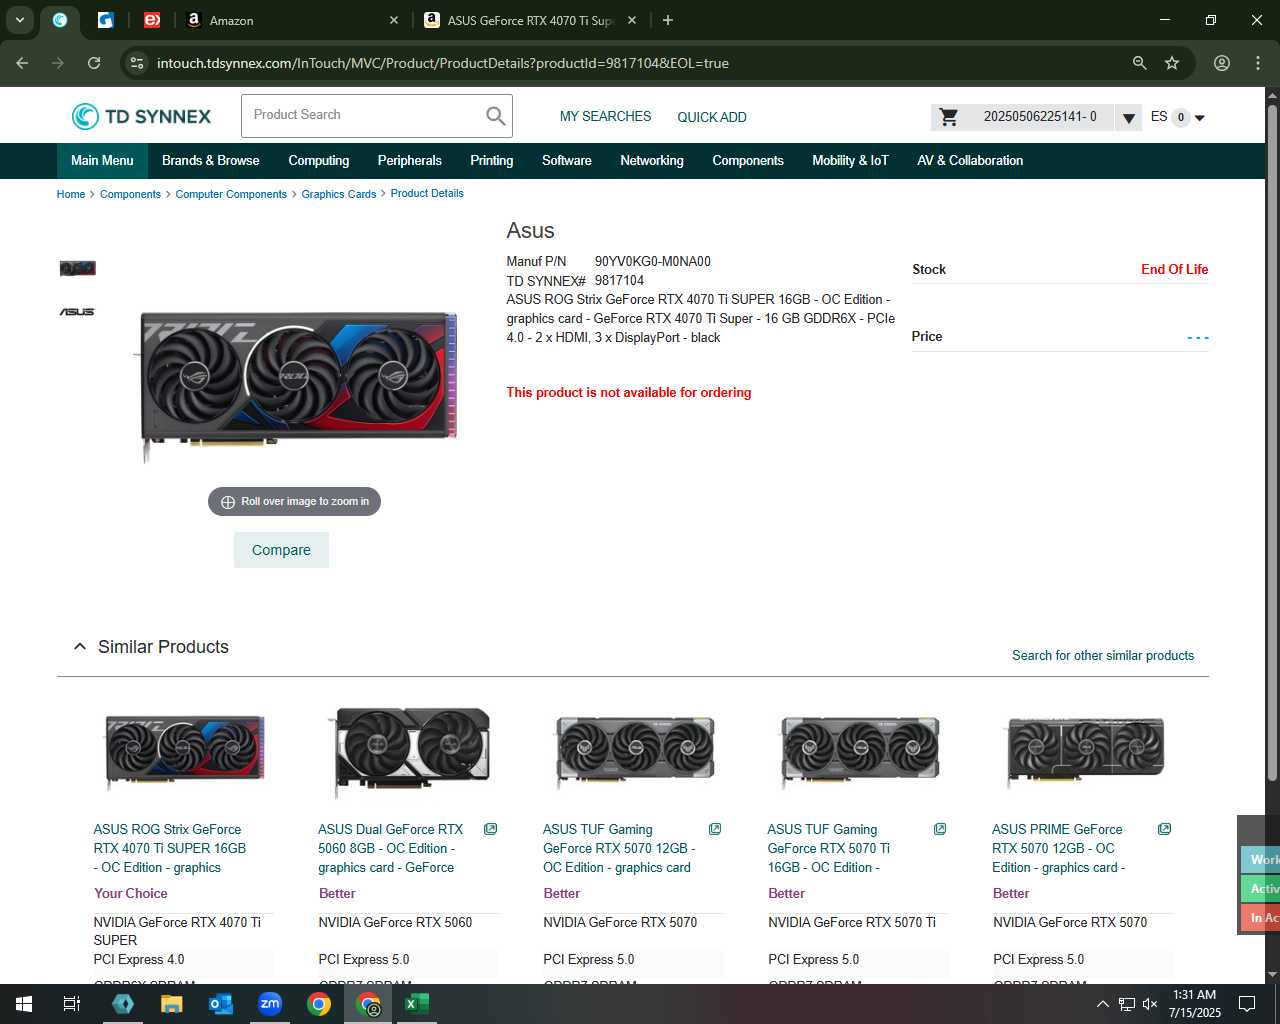Open the browser tab search dropdown
The image size is (1280, 1024).
pos(20,20)
